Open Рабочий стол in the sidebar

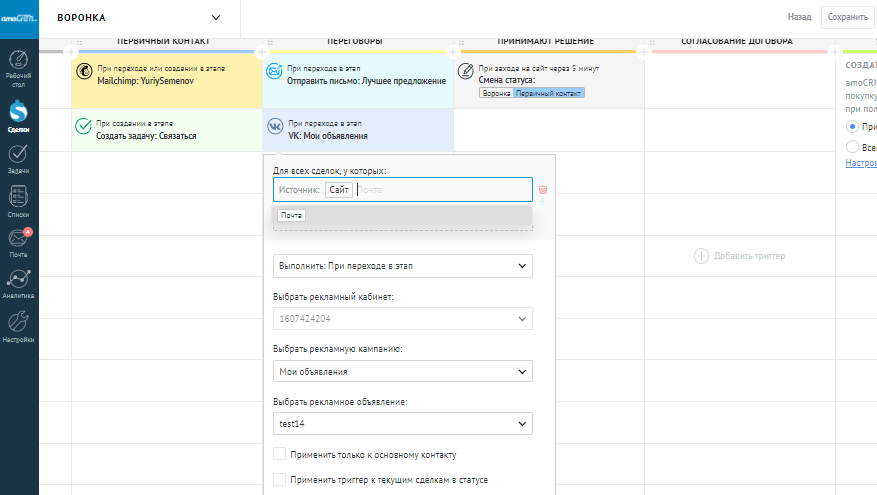(x=18, y=69)
